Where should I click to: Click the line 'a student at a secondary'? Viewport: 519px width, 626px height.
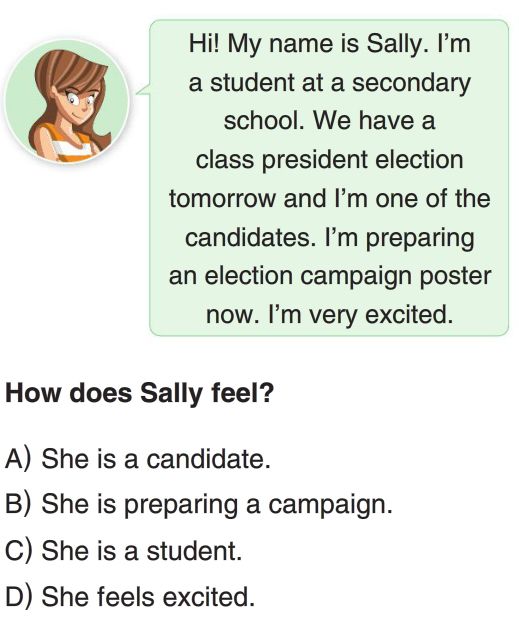point(329,83)
